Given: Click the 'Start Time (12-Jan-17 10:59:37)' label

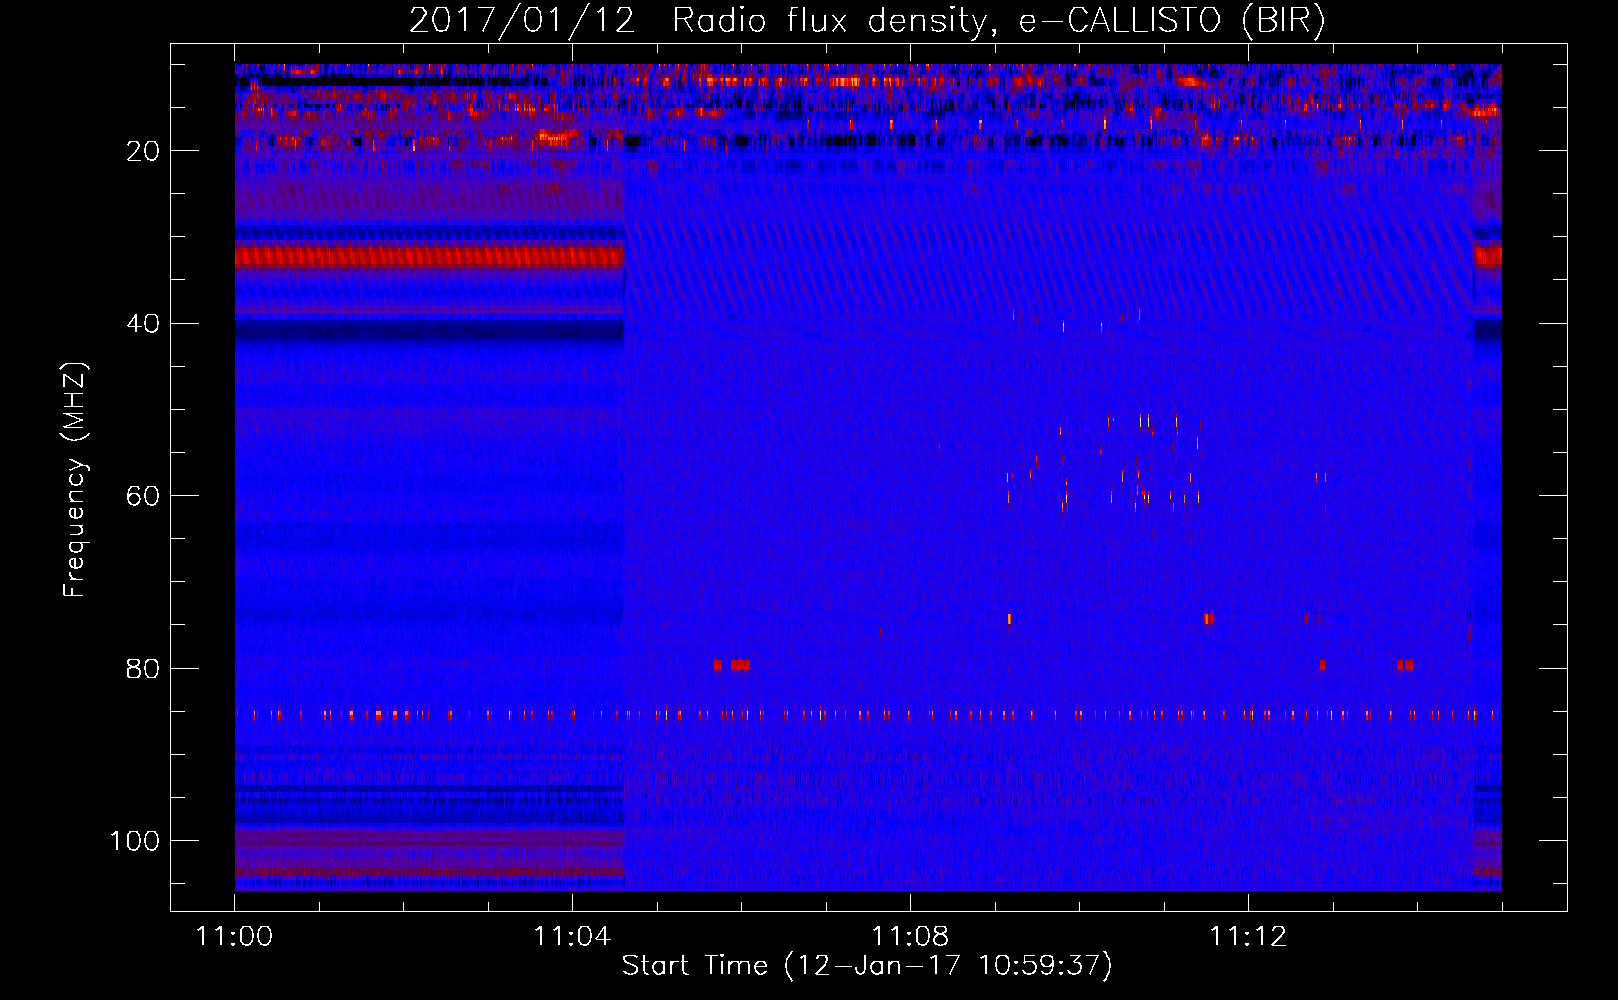Looking at the screenshot, I should [867, 966].
